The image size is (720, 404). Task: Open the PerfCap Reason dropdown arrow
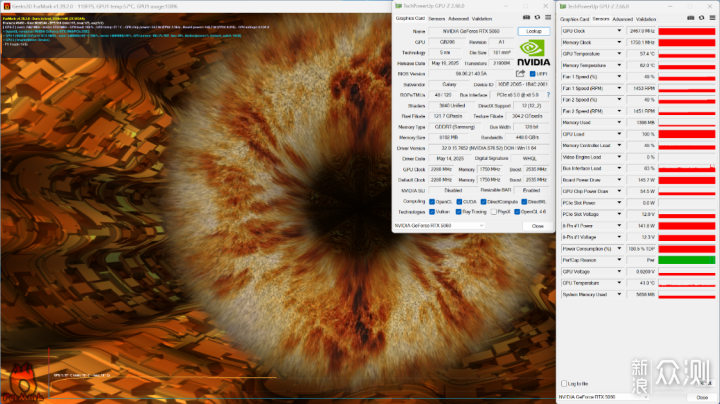click(619, 260)
